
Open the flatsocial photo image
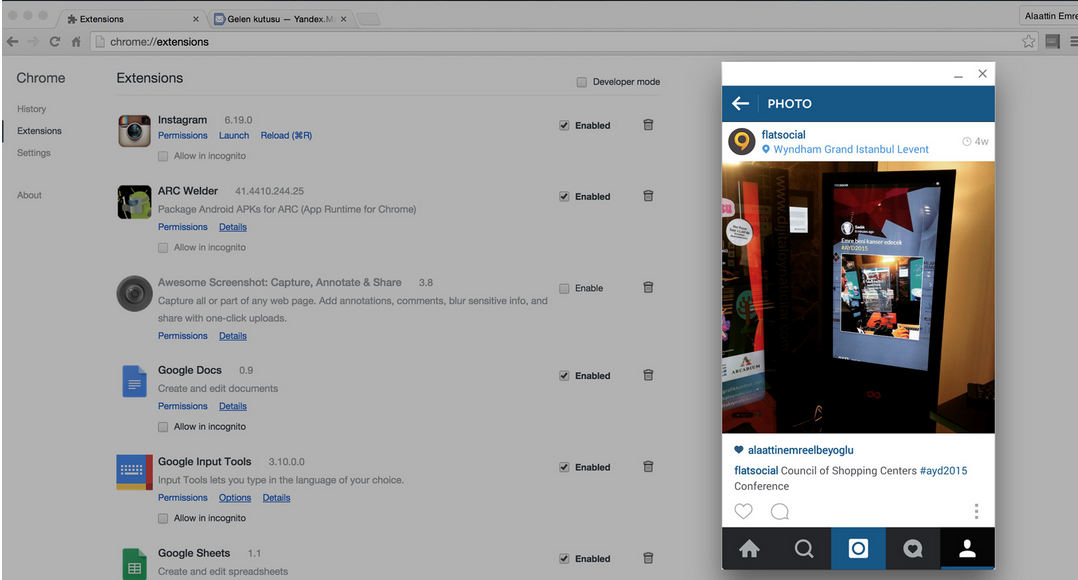coord(858,298)
